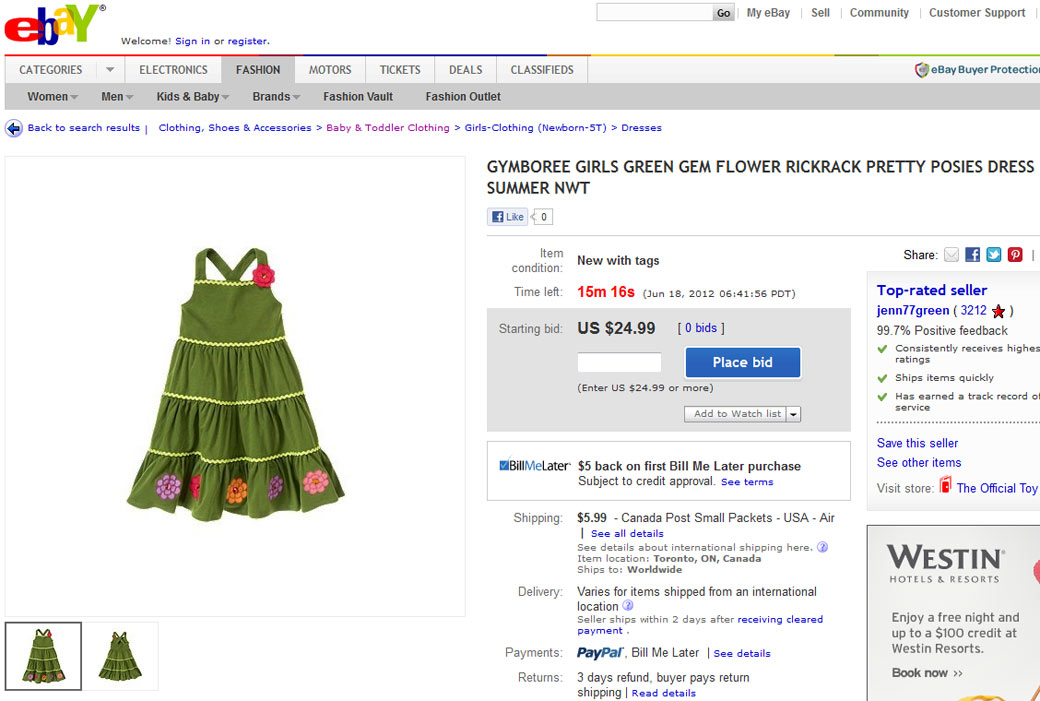Switch to the Motors tab
Screen dimensions: 1040x701
330,70
